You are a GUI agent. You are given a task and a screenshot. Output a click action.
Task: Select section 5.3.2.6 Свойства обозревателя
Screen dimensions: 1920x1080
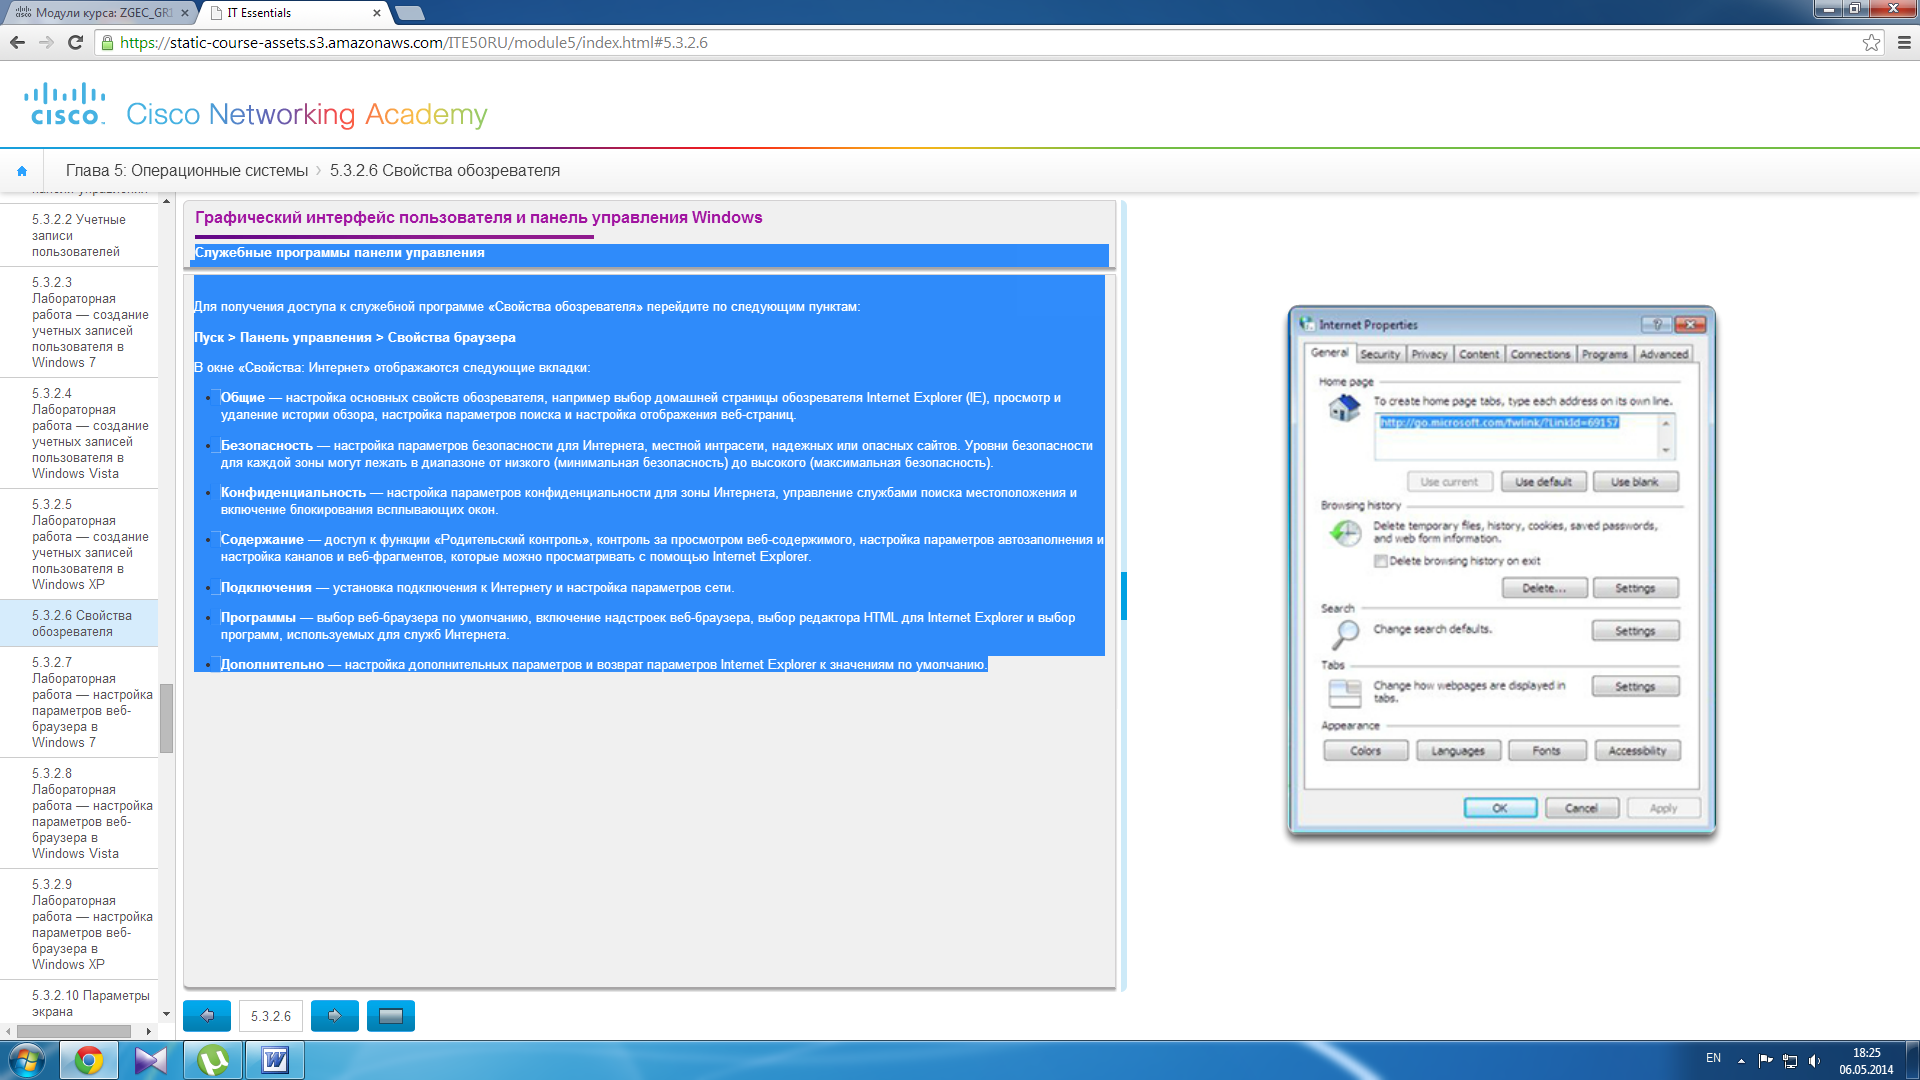(x=80, y=623)
